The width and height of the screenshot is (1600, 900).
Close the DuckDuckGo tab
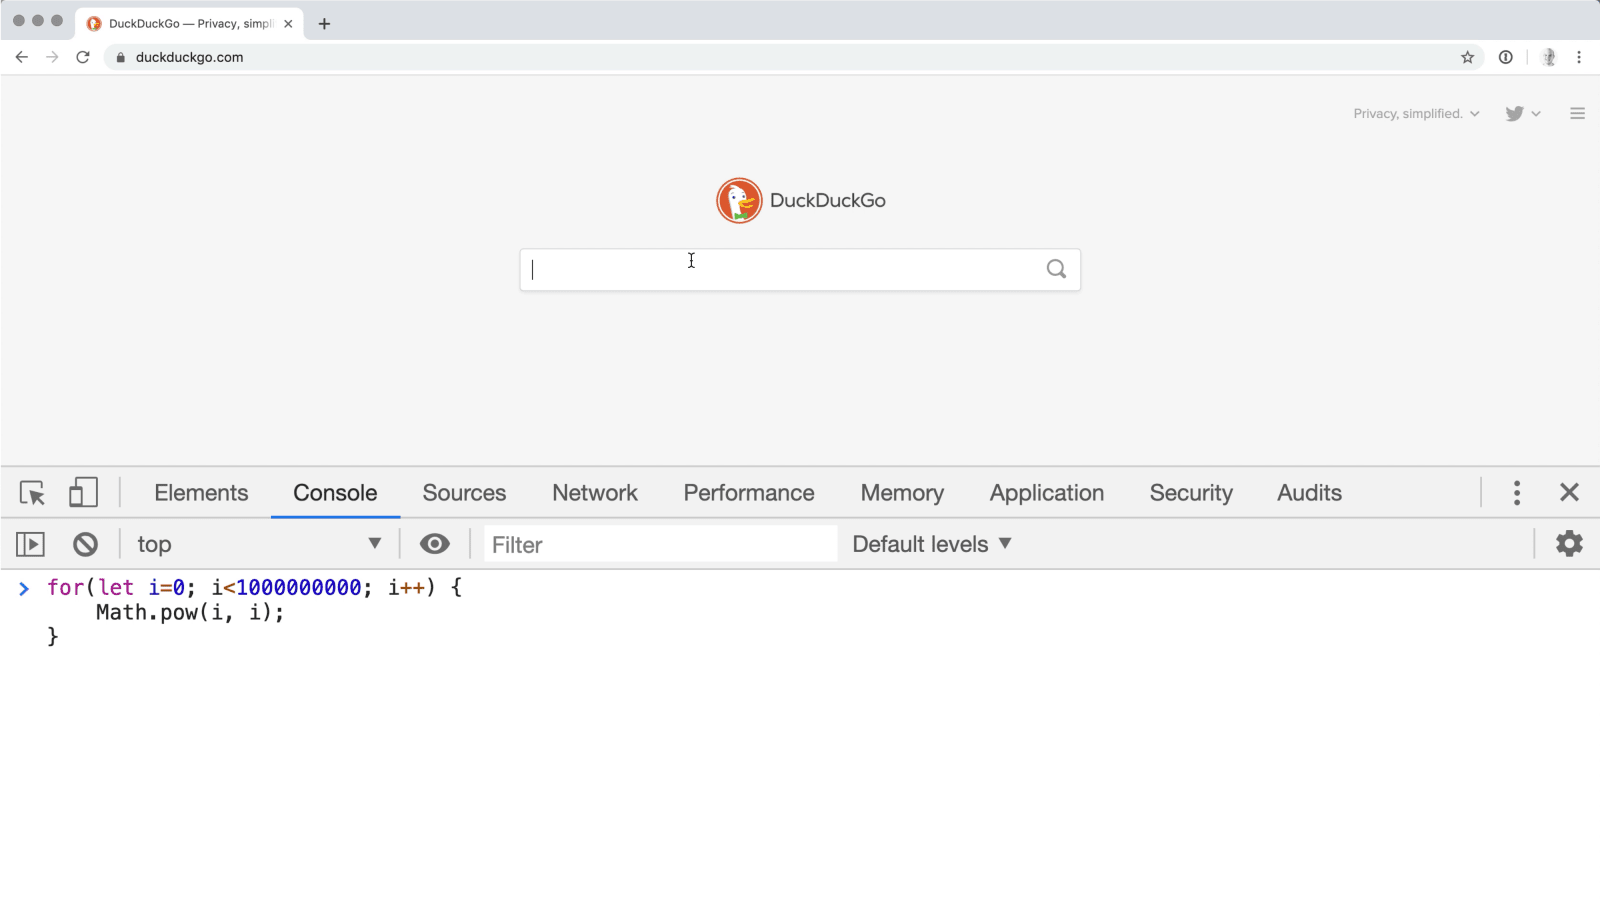(x=288, y=23)
